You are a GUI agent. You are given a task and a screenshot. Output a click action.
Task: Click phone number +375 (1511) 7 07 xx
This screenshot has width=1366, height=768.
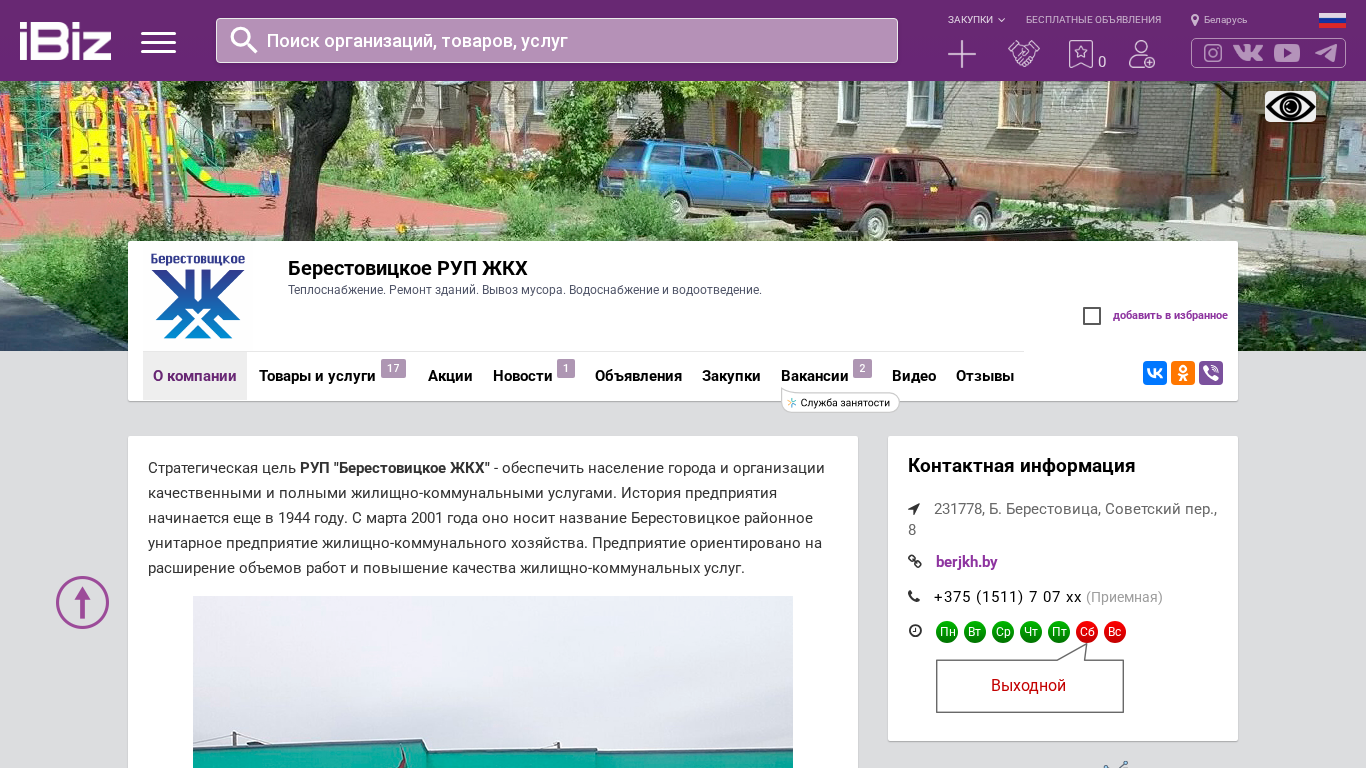coord(1008,597)
